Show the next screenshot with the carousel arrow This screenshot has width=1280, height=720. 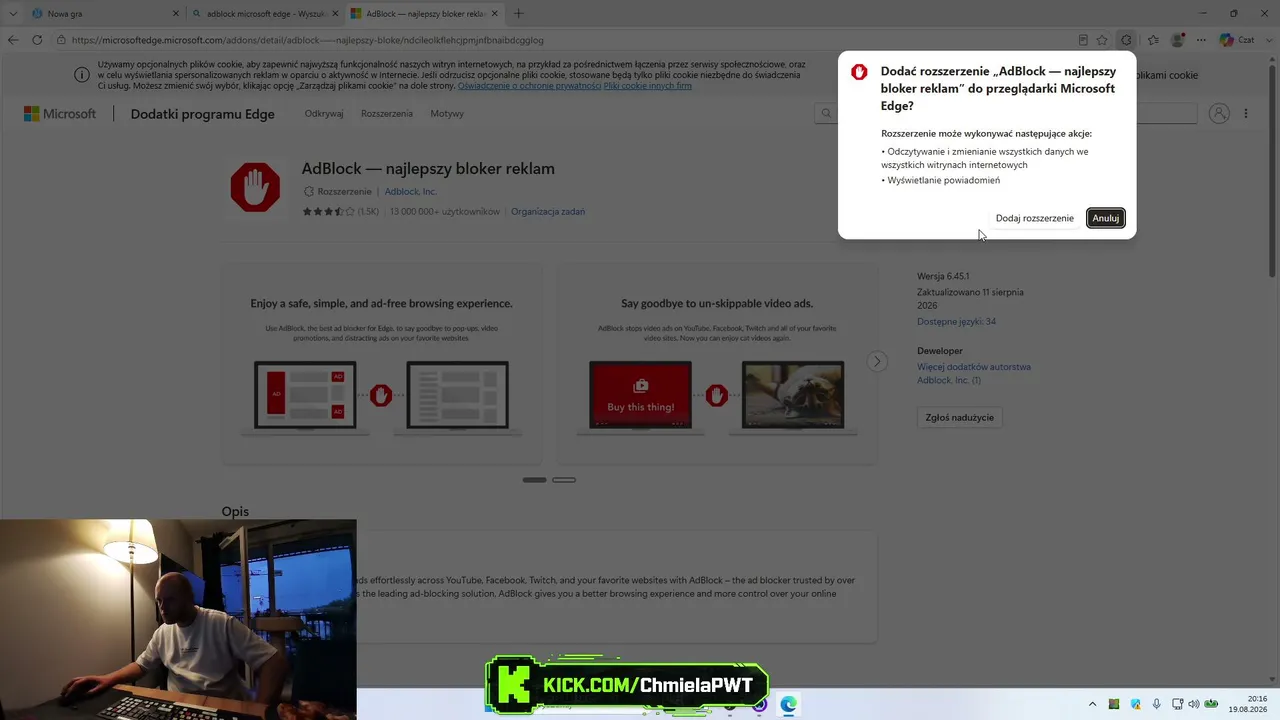877,362
